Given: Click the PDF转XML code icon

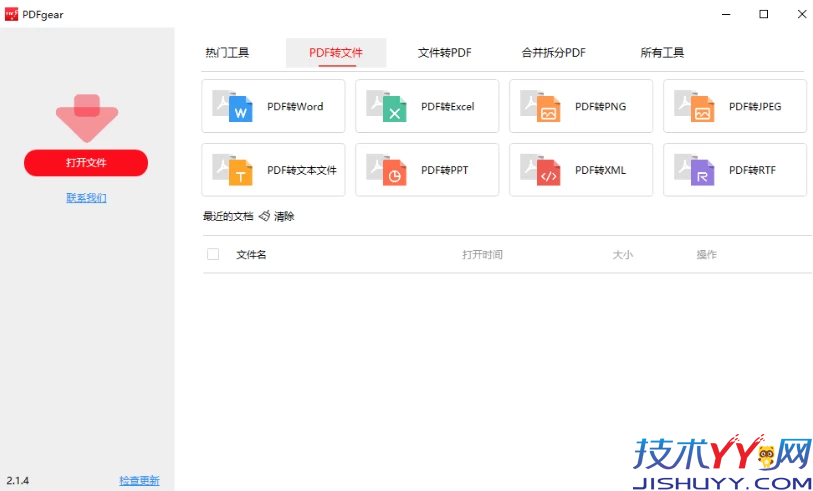Looking at the screenshot, I should (x=540, y=170).
